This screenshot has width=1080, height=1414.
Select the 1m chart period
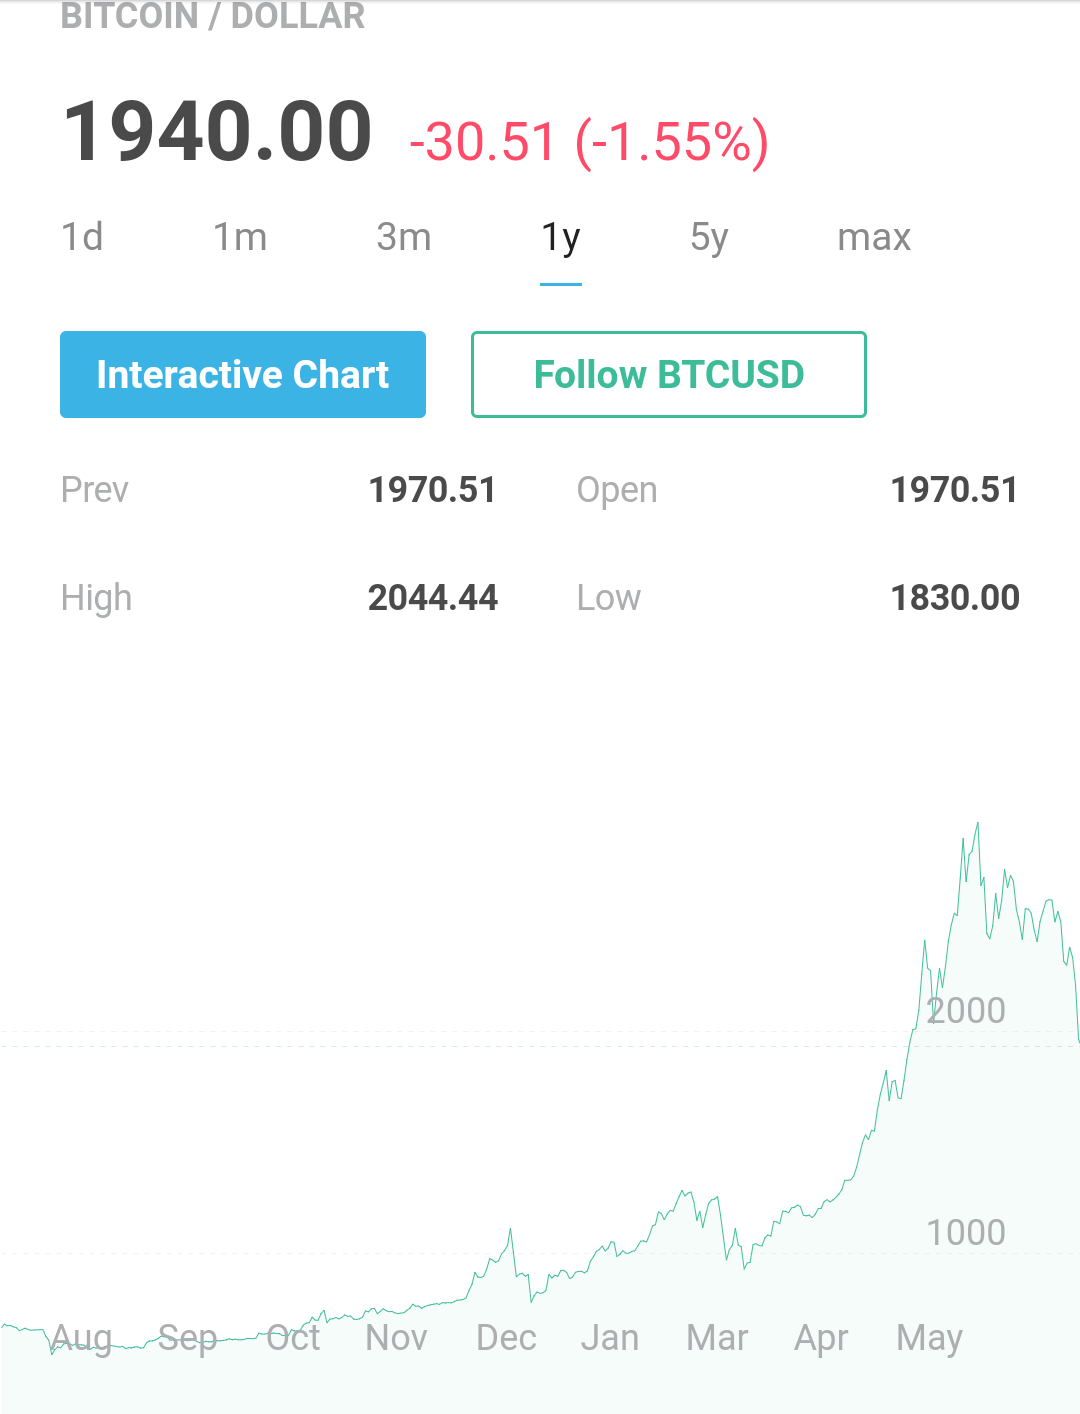click(240, 238)
